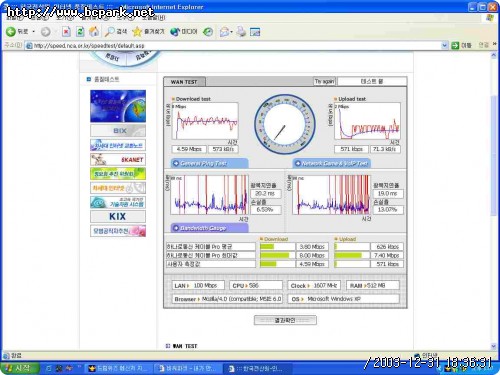The height and width of the screenshot is (375, 500).
Task: Click the Edit toolbar icon after printer
Action: [255, 32]
